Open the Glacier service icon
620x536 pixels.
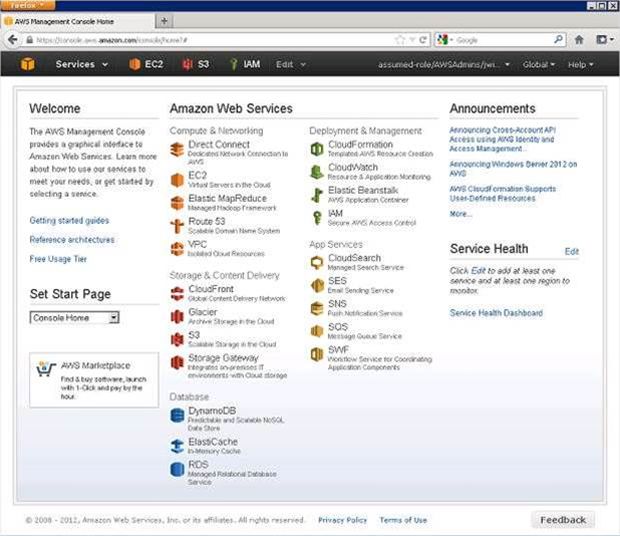point(177,317)
